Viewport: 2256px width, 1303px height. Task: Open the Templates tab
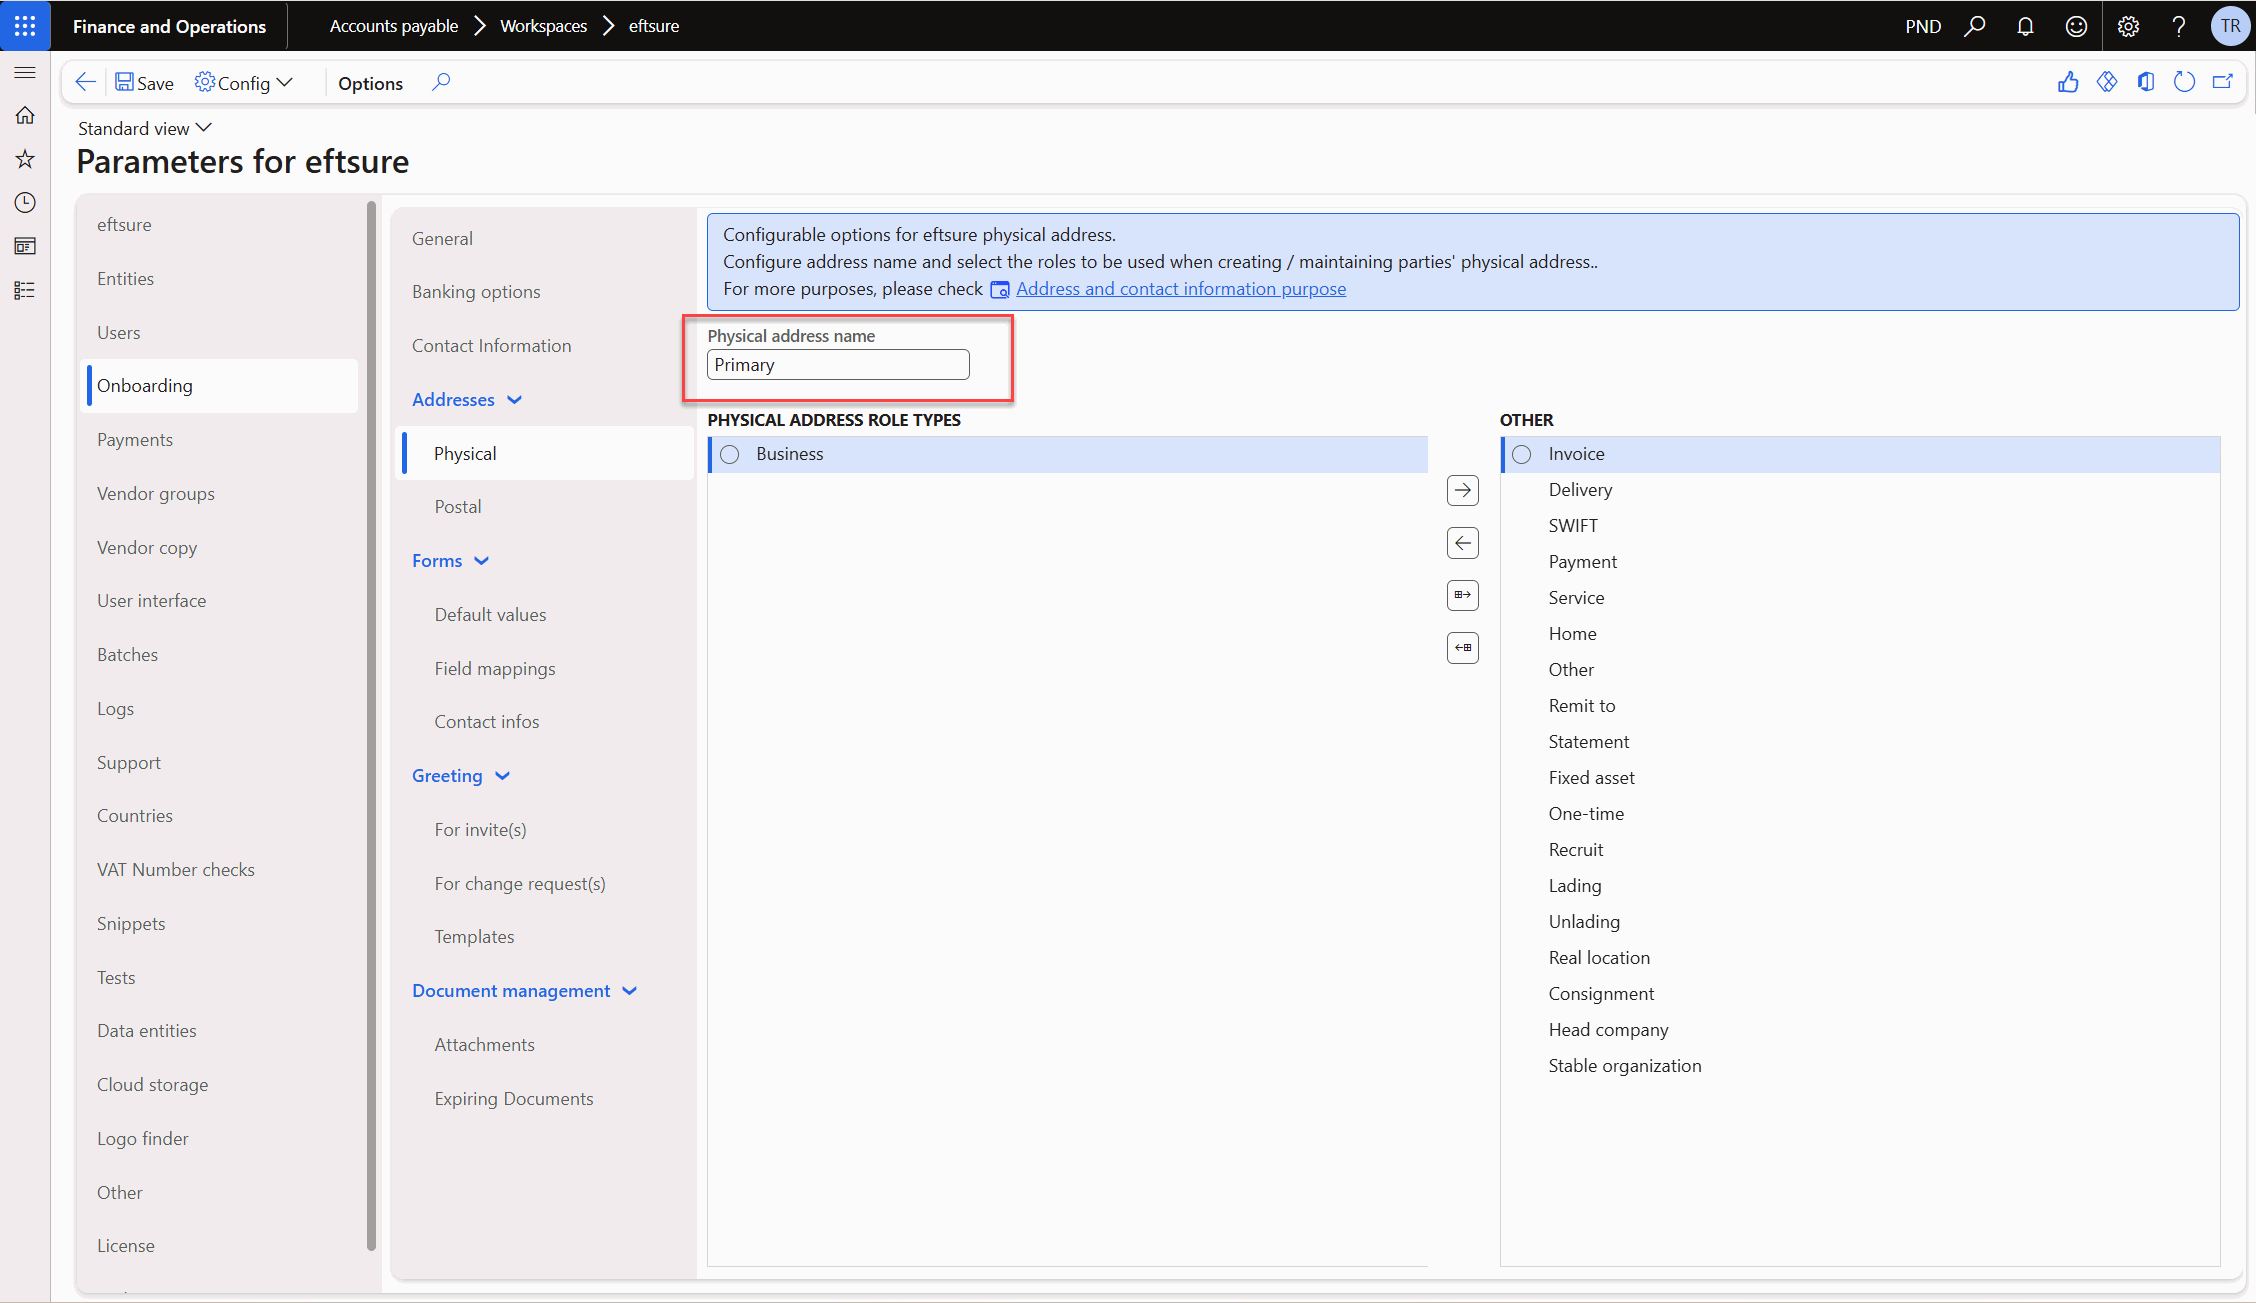pos(474,937)
